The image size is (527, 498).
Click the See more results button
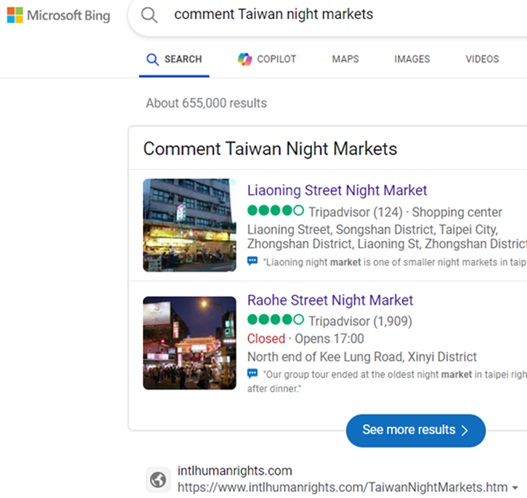point(416,430)
